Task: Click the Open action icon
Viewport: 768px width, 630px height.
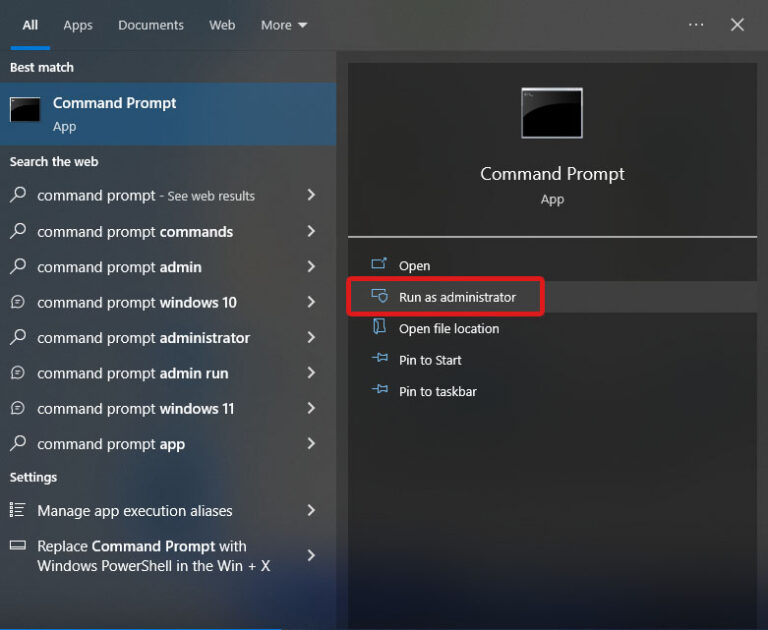Action: [x=379, y=265]
